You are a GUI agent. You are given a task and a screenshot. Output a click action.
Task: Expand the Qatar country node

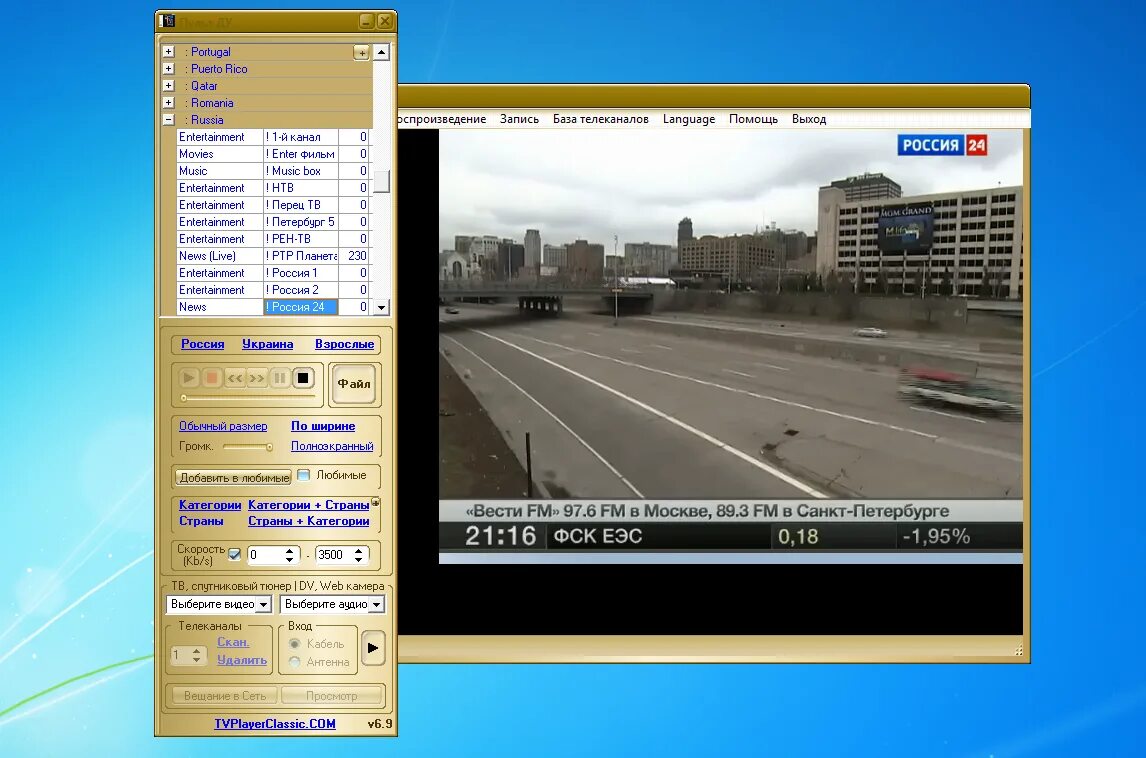168,86
